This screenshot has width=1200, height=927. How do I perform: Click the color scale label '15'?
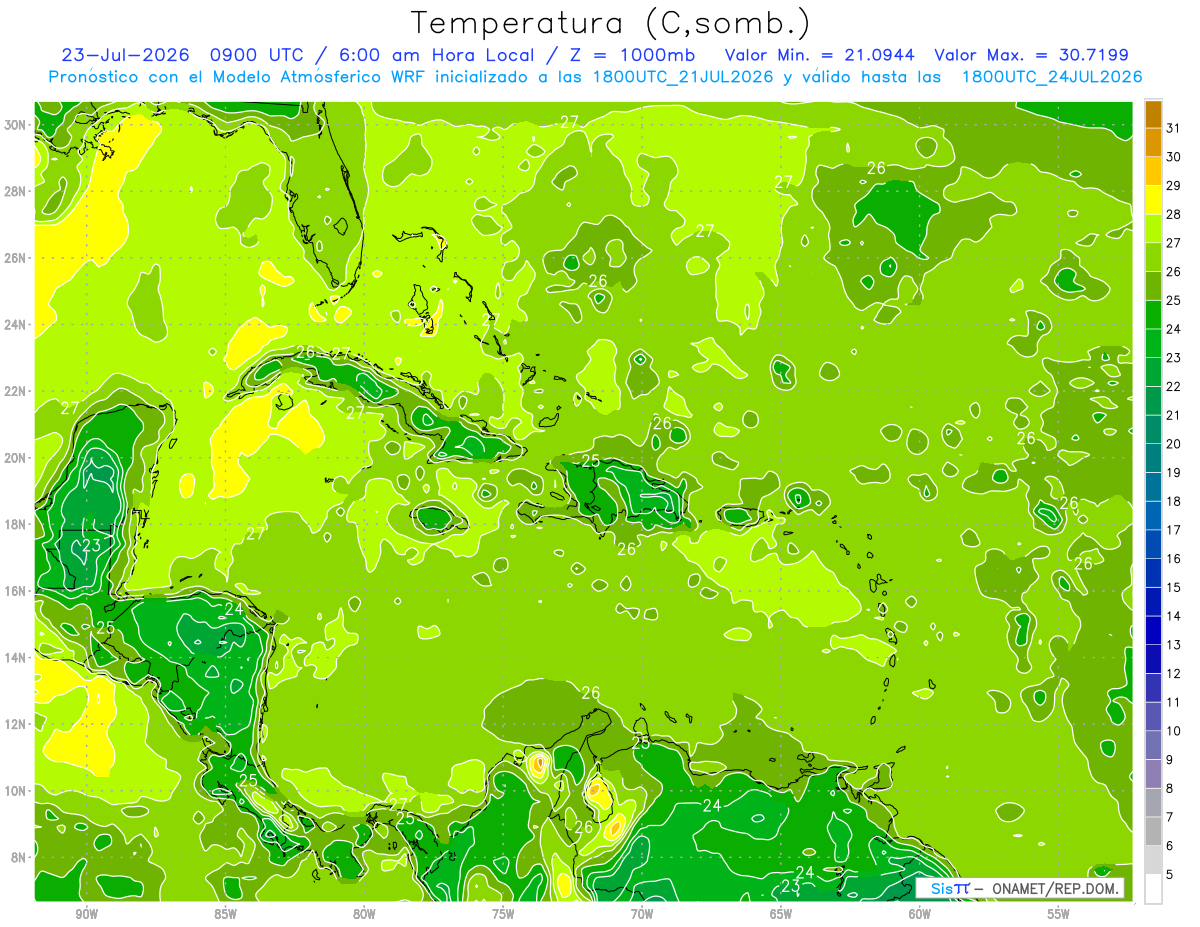coord(1174,588)
